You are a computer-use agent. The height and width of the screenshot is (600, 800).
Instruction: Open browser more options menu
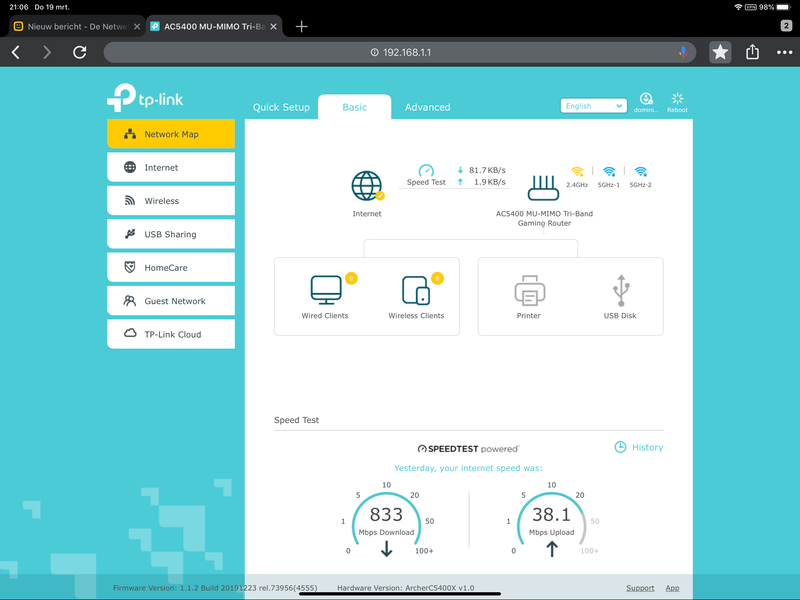784,52
